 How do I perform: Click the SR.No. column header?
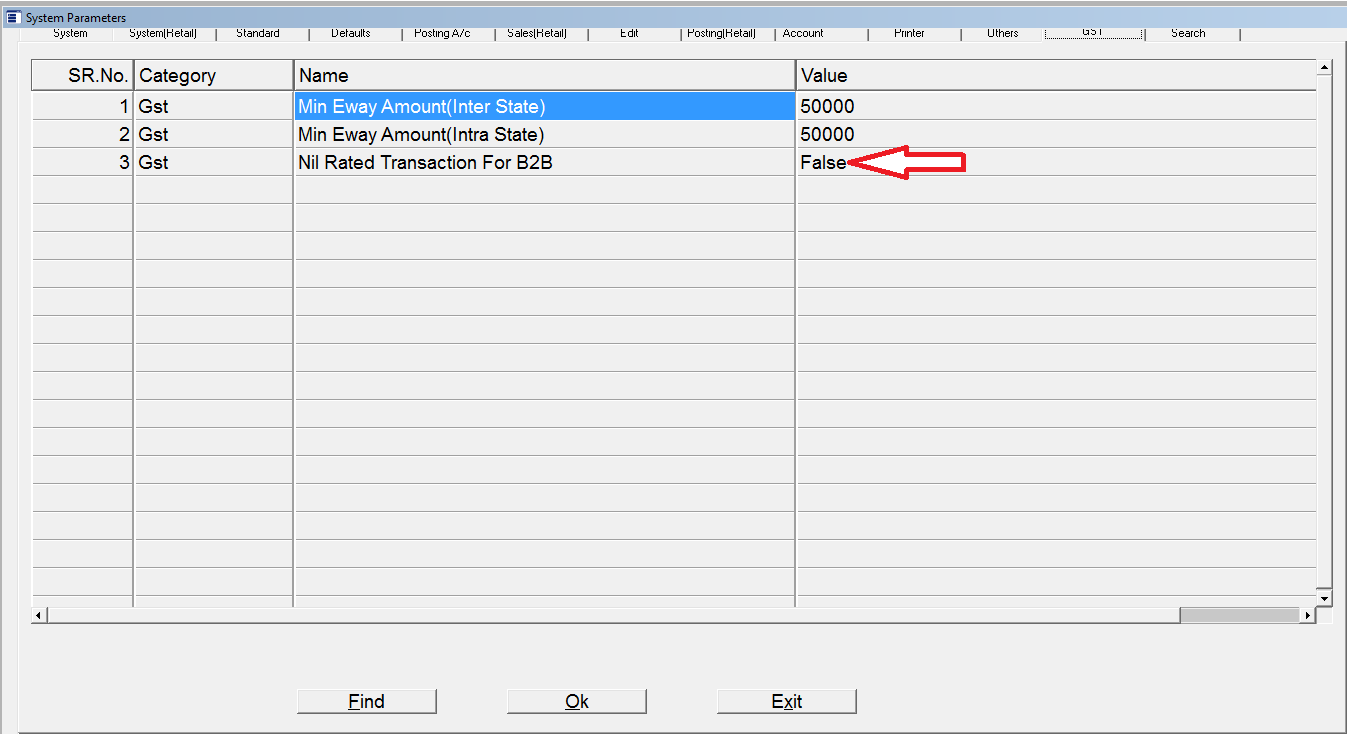point(83,75)
